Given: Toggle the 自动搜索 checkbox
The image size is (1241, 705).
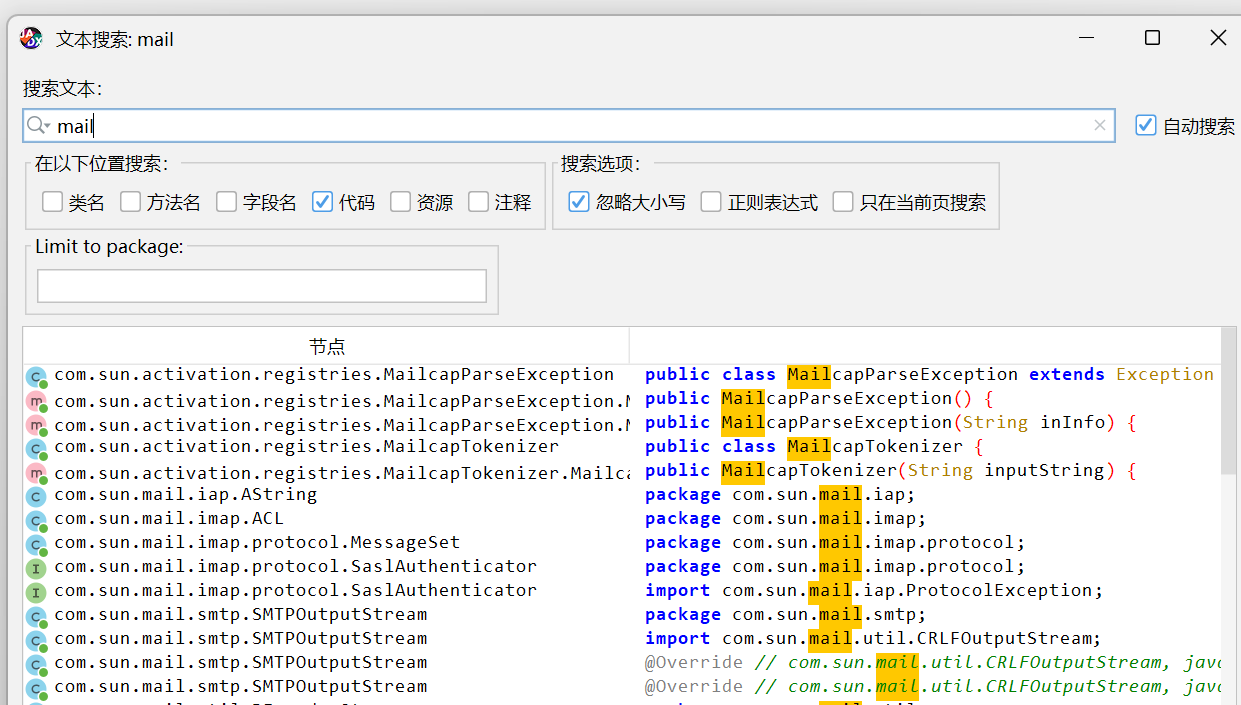Looking at the screenshot, I should tap(1146, 126).
